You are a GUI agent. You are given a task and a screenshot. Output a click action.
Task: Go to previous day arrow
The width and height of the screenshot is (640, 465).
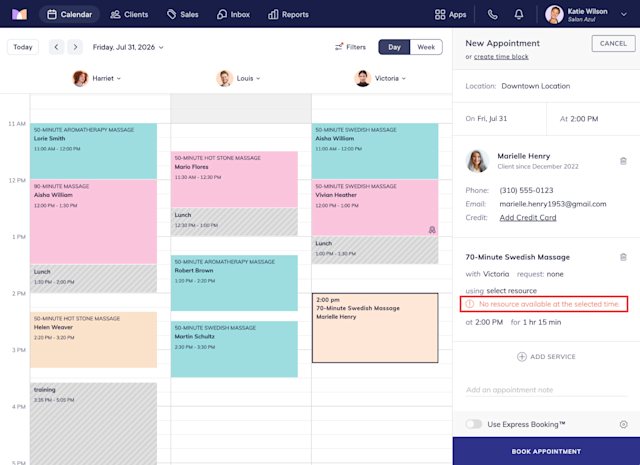56,47
